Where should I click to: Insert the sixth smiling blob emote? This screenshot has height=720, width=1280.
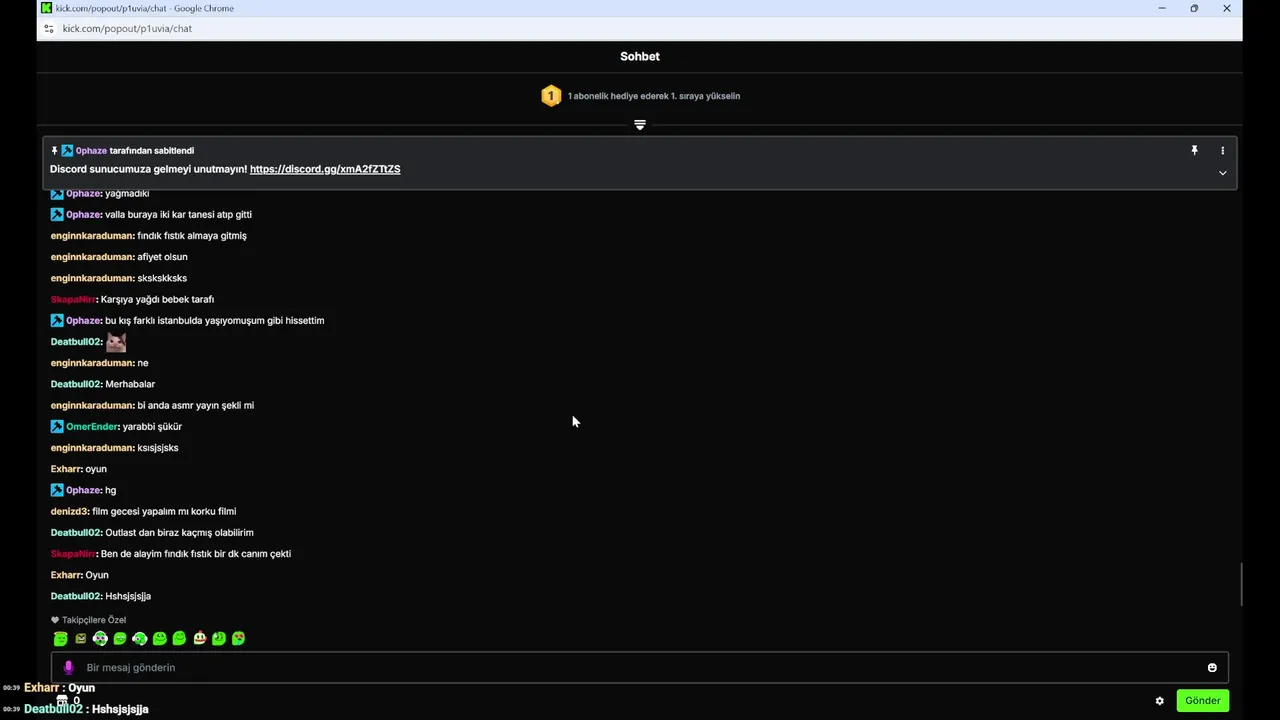pos(160,638)
